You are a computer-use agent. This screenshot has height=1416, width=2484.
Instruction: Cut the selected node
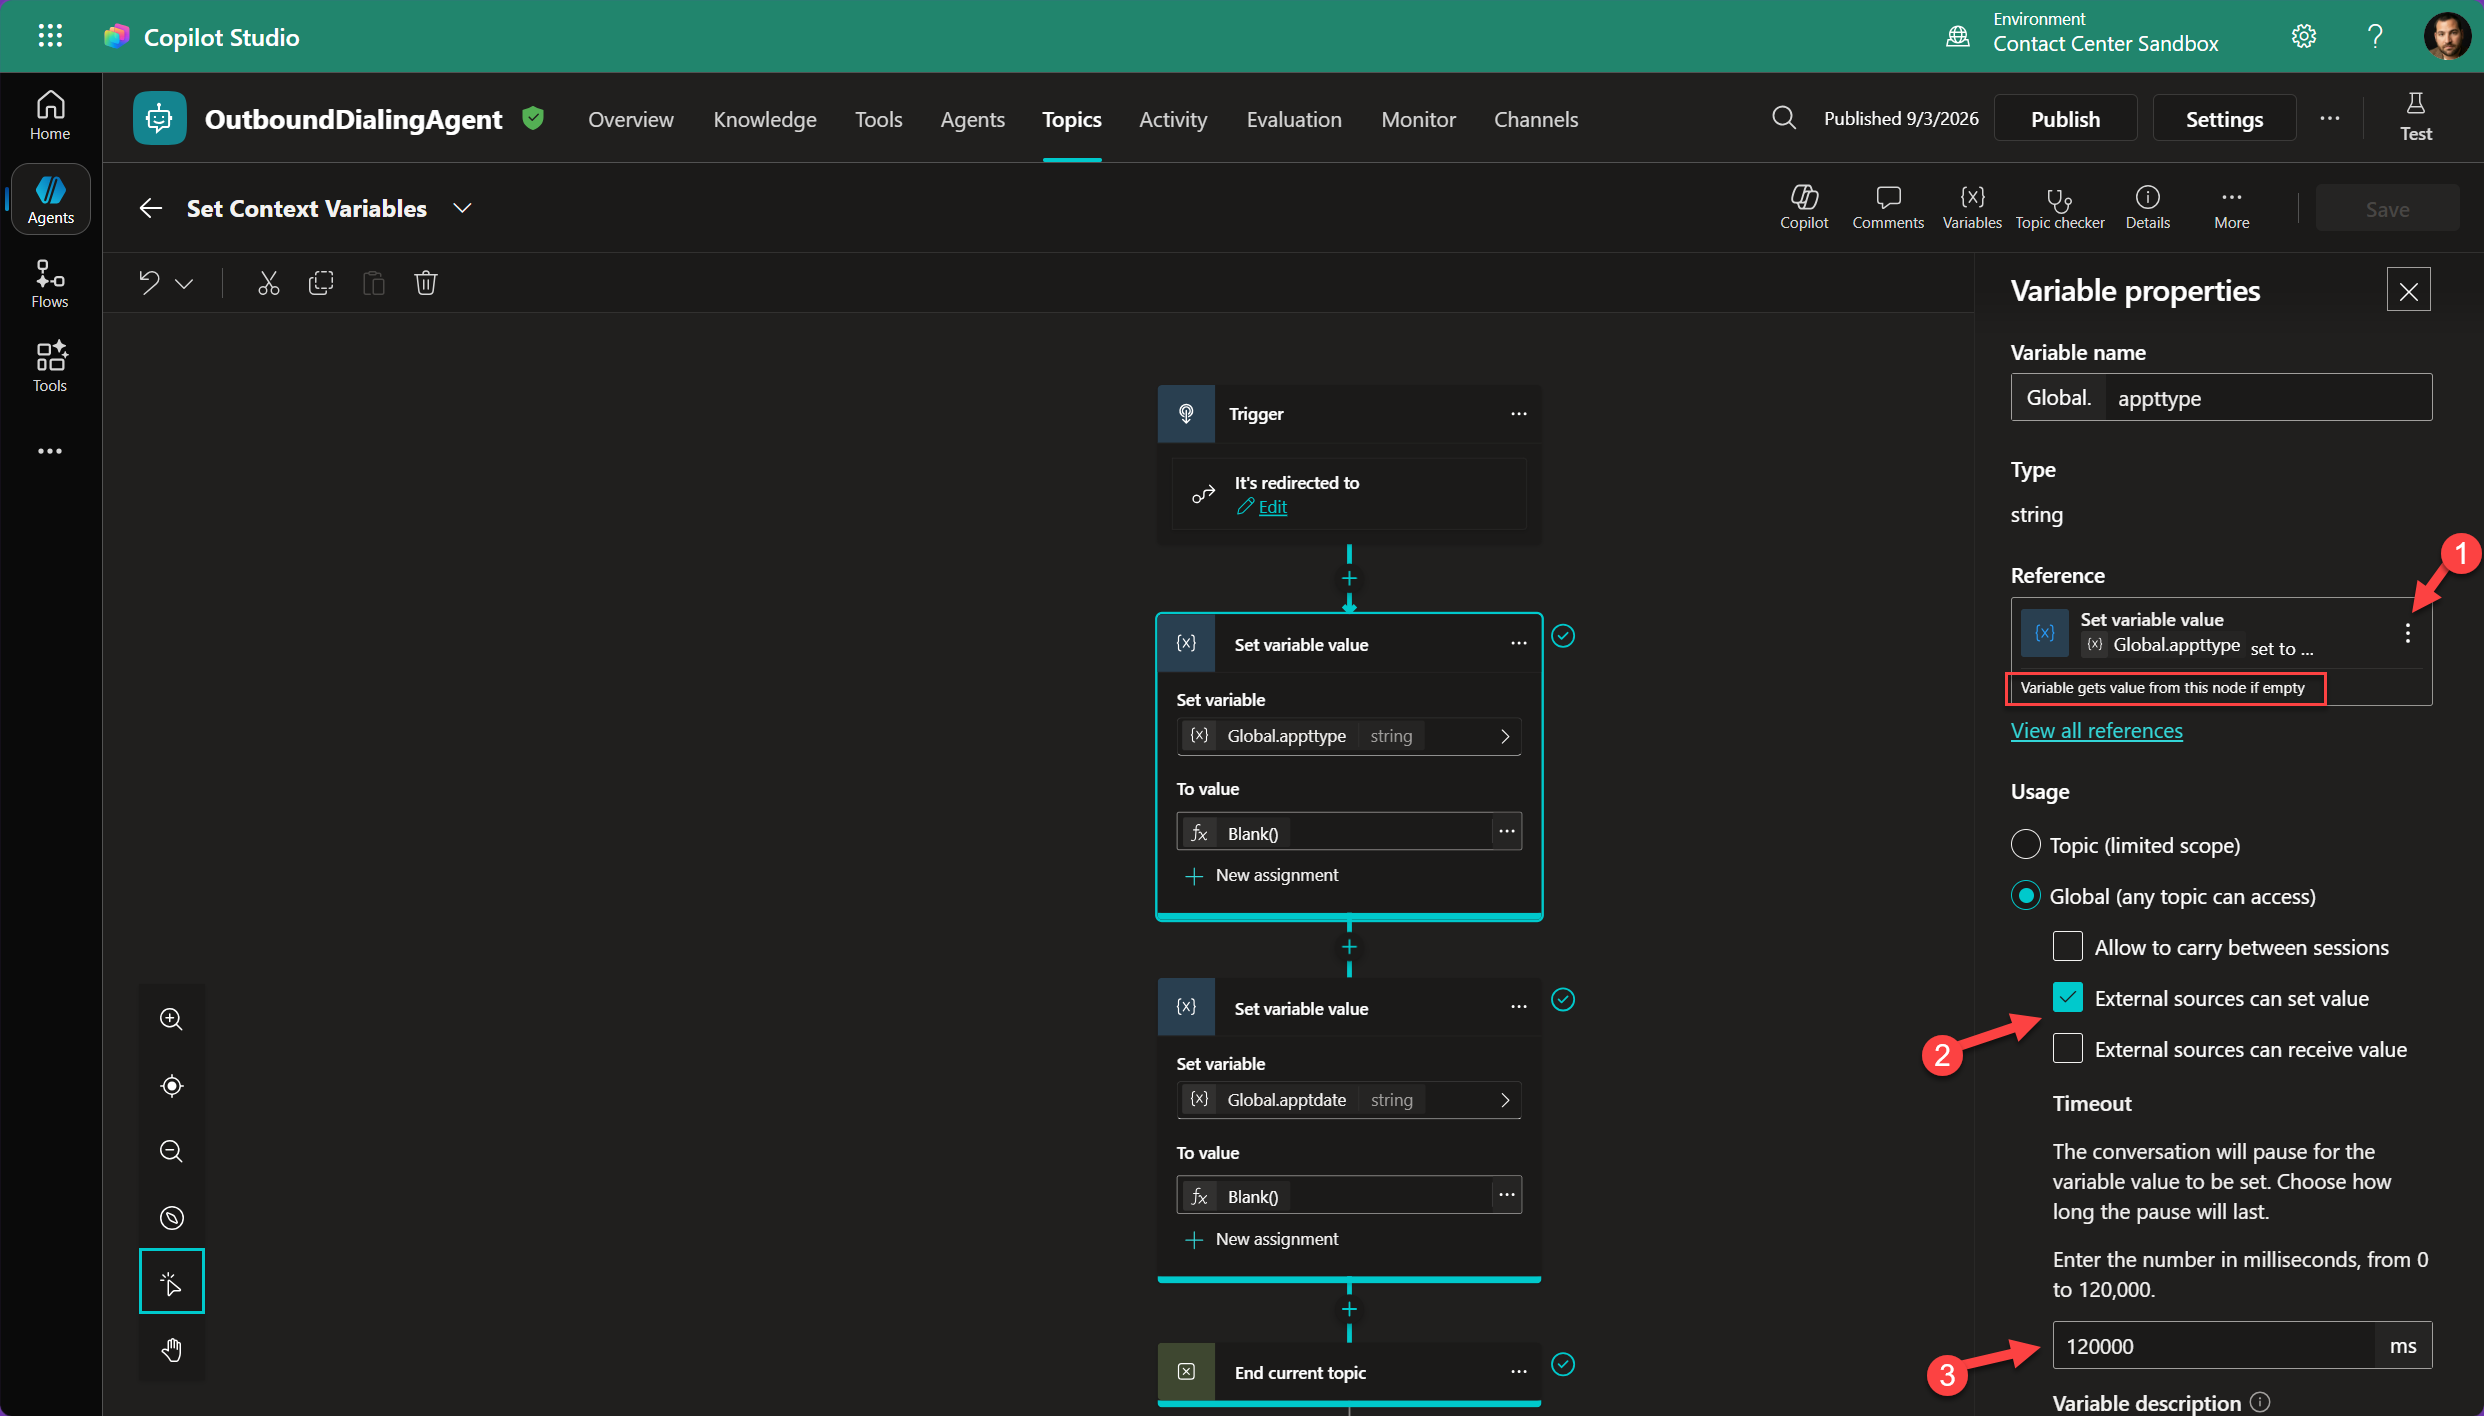[x=268, y=283]
